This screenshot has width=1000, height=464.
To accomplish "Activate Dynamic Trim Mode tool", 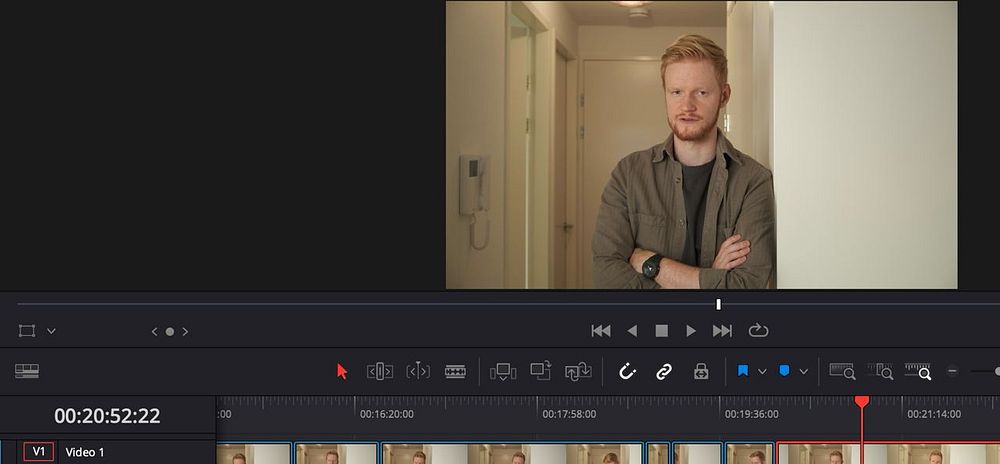I will click(418, 372).
